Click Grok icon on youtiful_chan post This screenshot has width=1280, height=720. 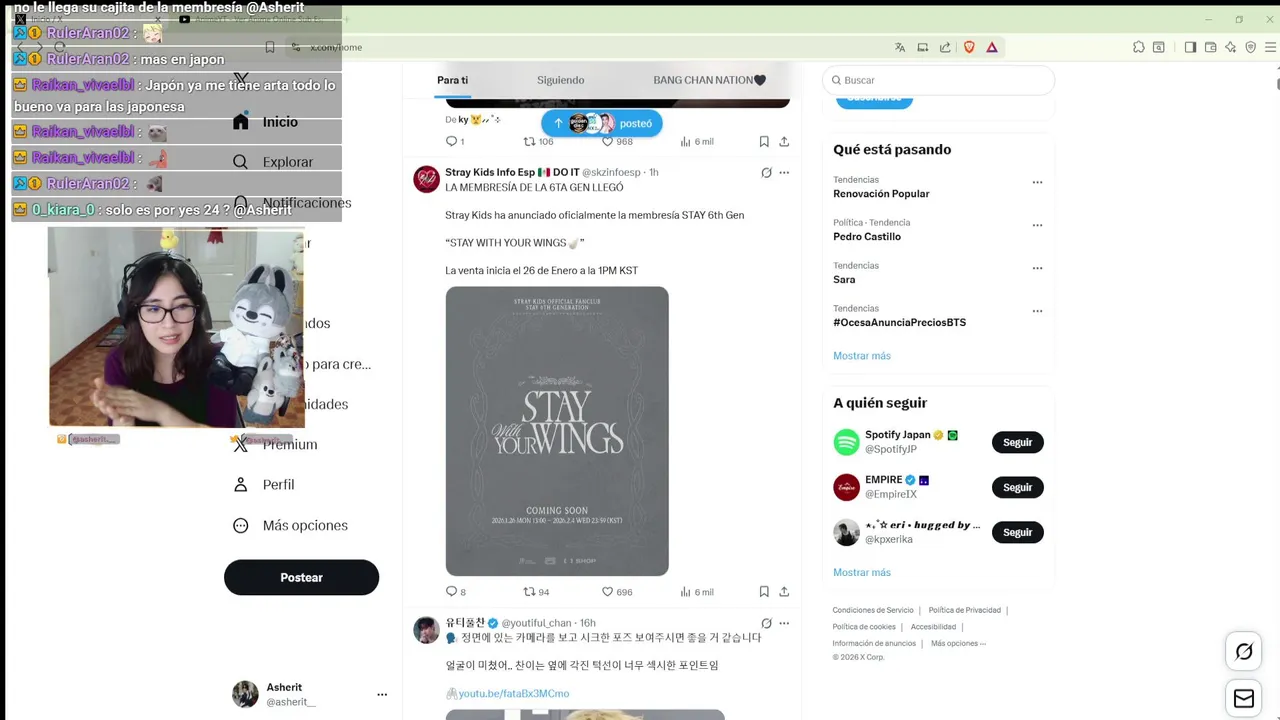coord(766,623)
